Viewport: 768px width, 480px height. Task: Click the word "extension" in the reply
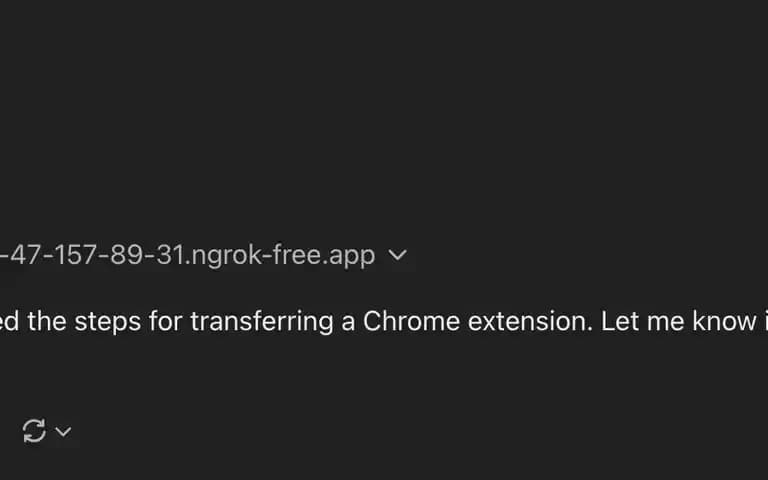tap(530, 322)
